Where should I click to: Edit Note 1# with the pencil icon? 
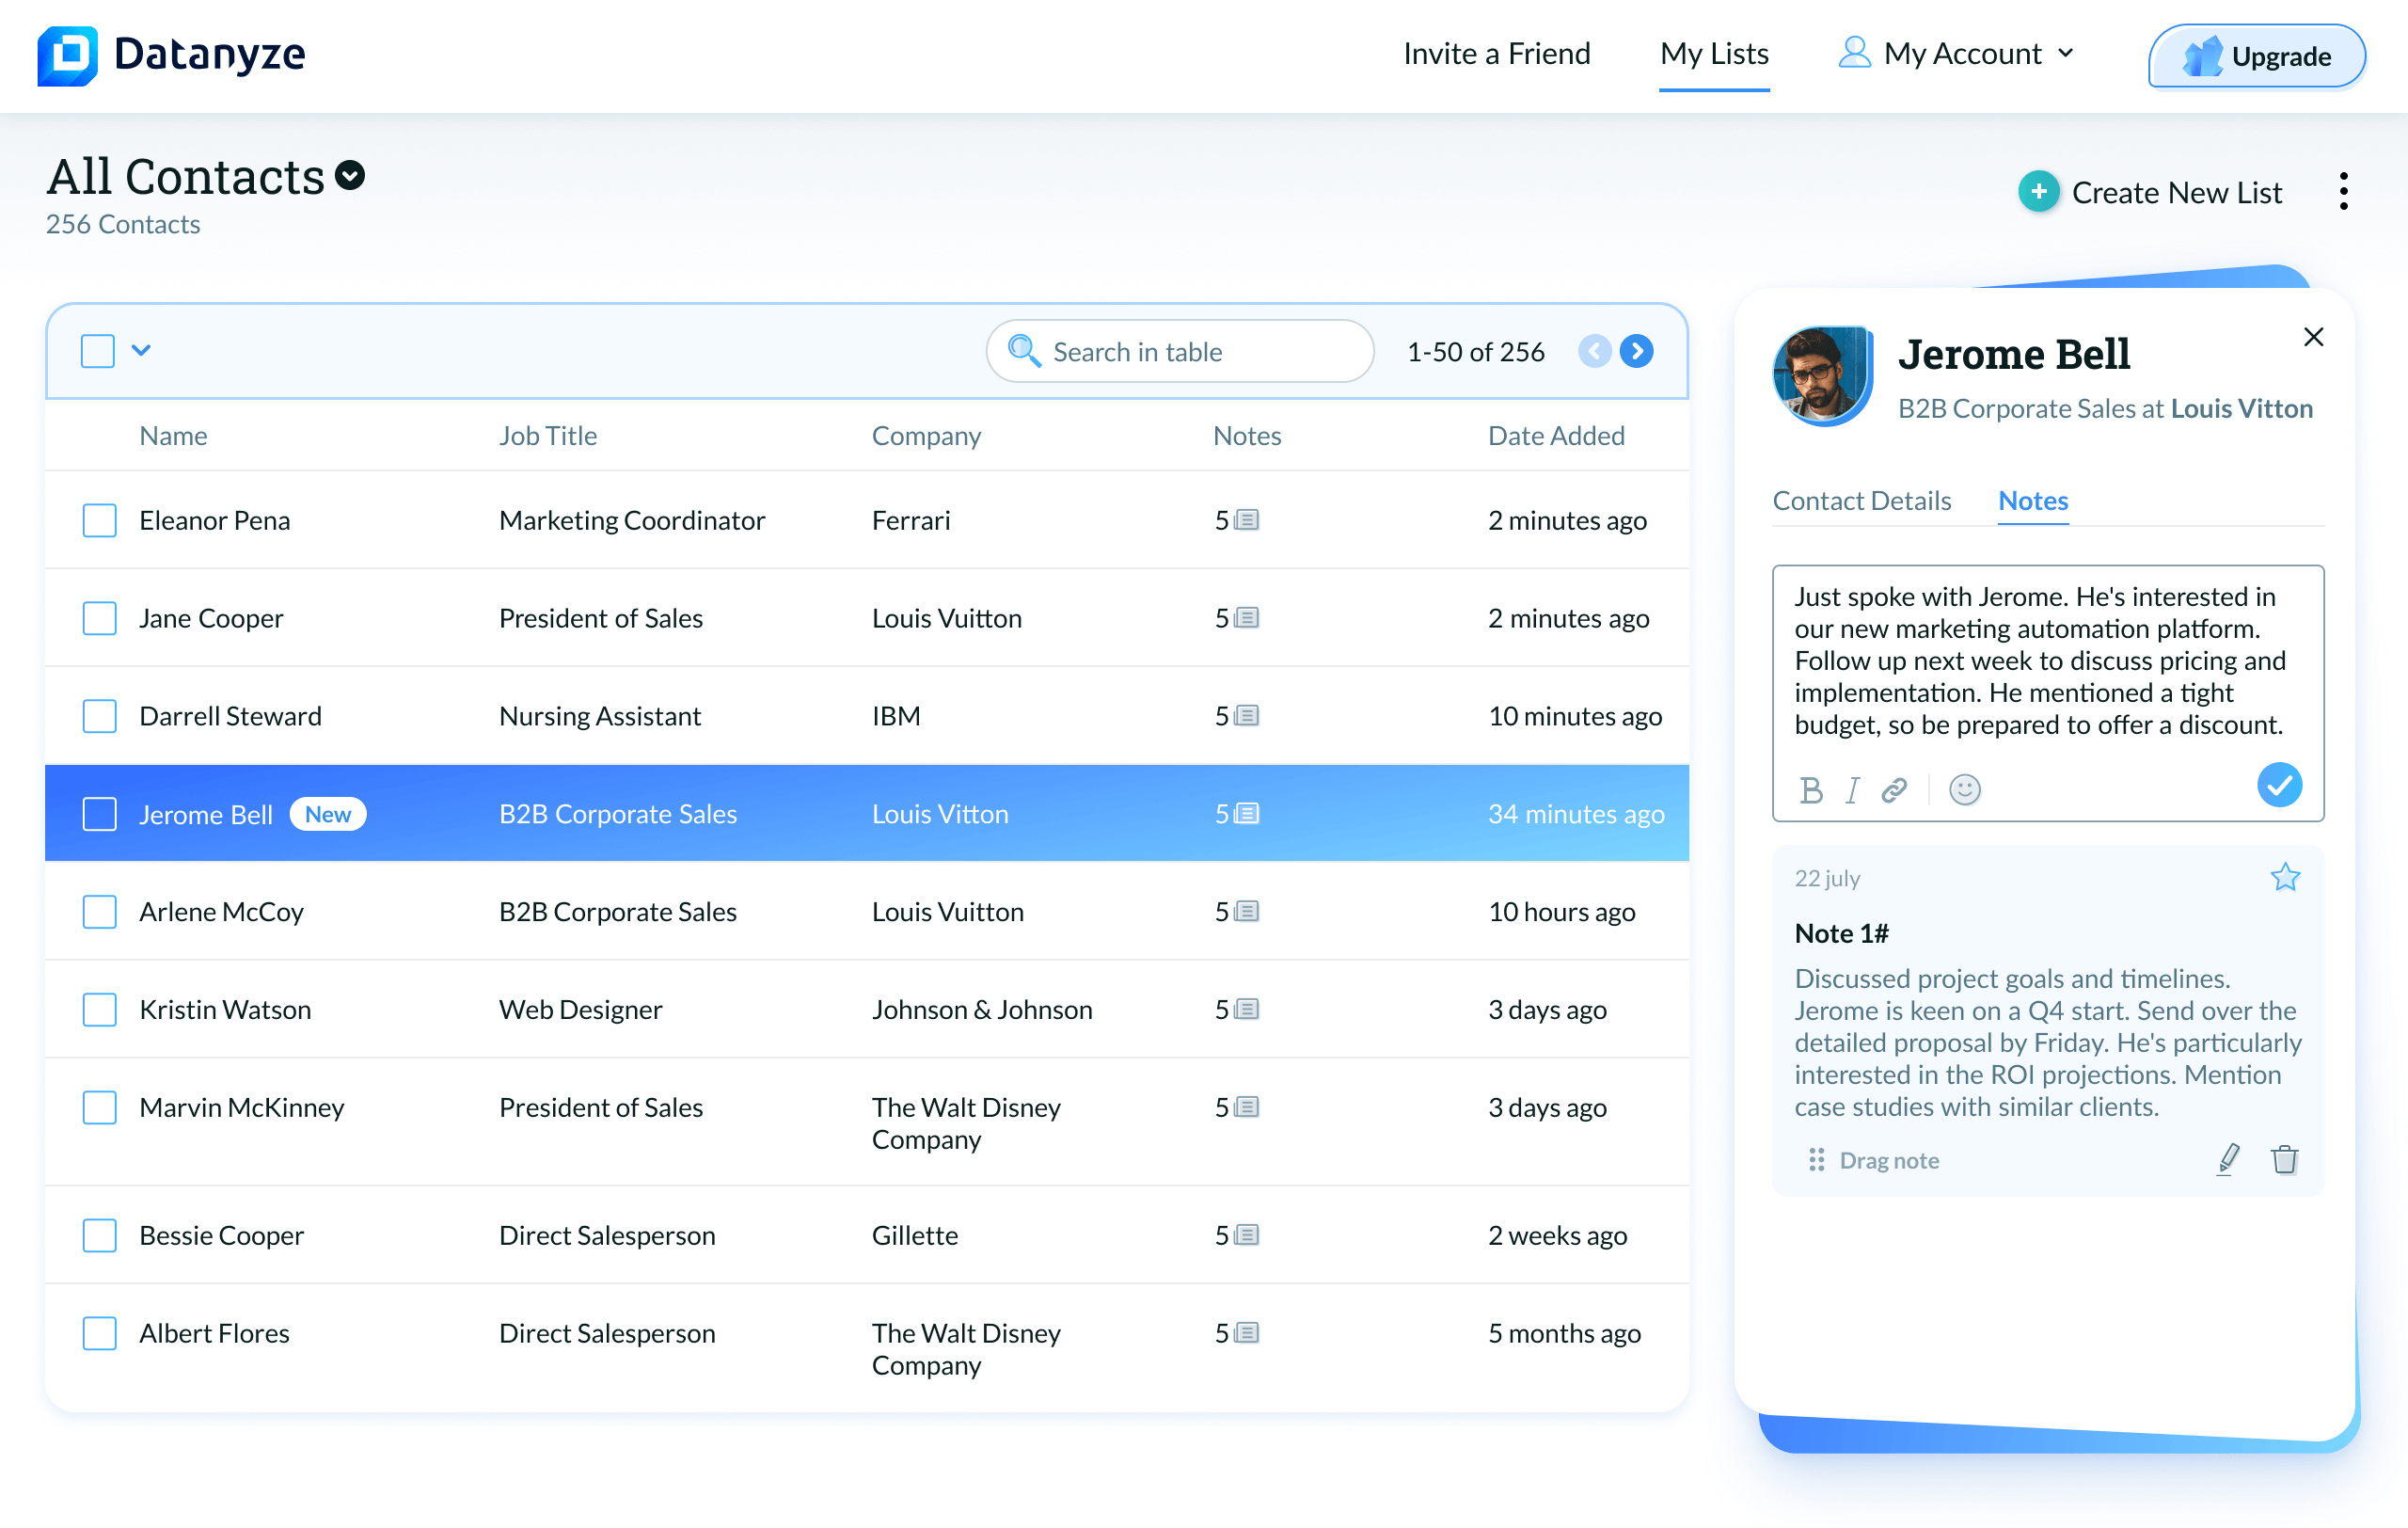(x=2228, y=1160)
